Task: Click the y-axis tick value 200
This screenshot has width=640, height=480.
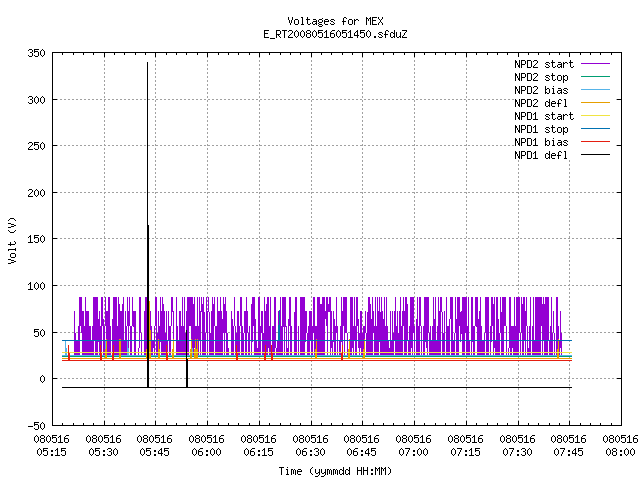Action: (x=36, y=193)
